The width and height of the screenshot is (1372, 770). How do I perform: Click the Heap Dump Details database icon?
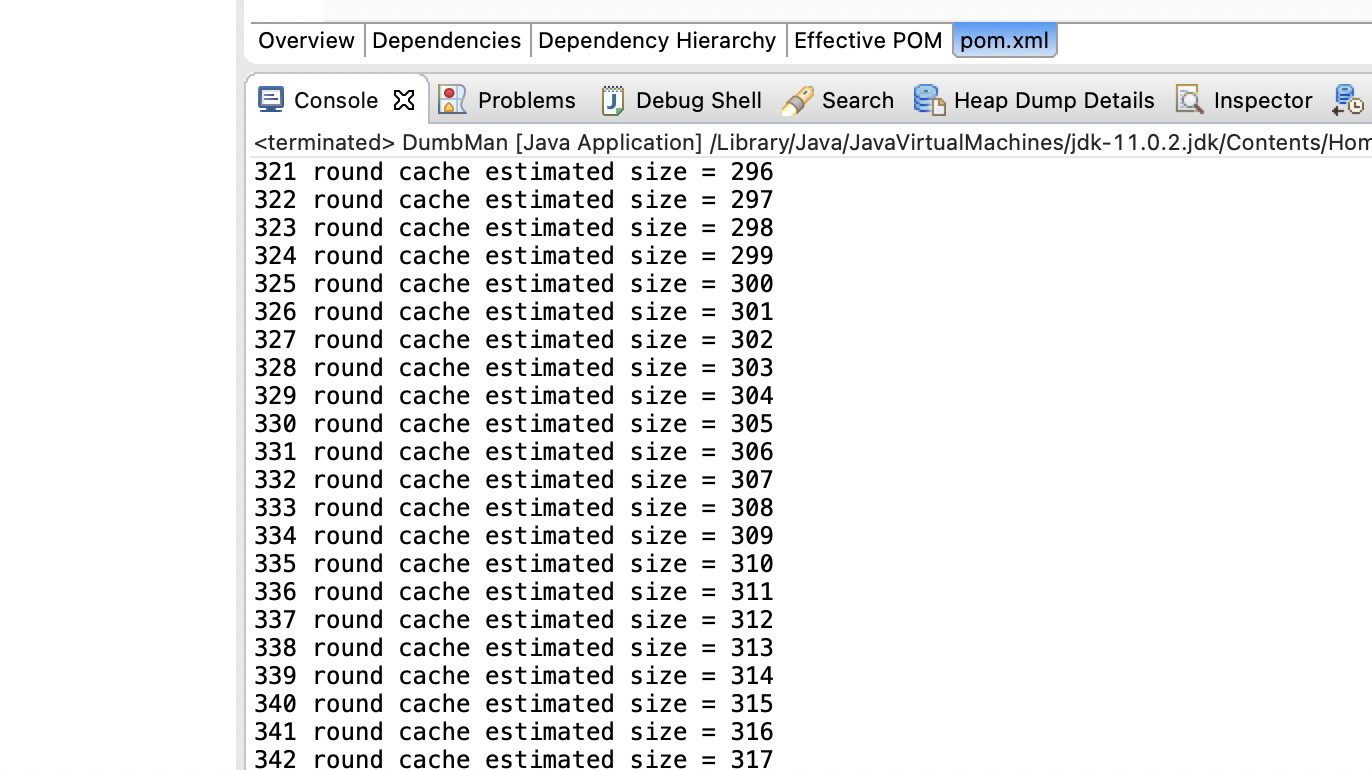click(929, 99)
